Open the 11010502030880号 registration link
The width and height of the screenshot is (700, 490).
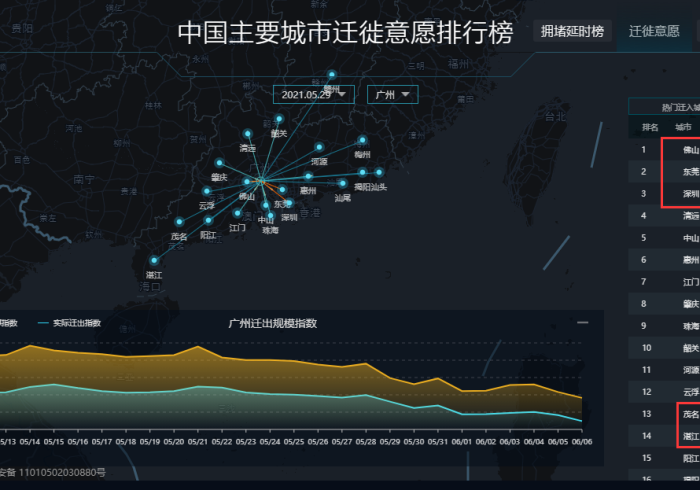[62, 472]
